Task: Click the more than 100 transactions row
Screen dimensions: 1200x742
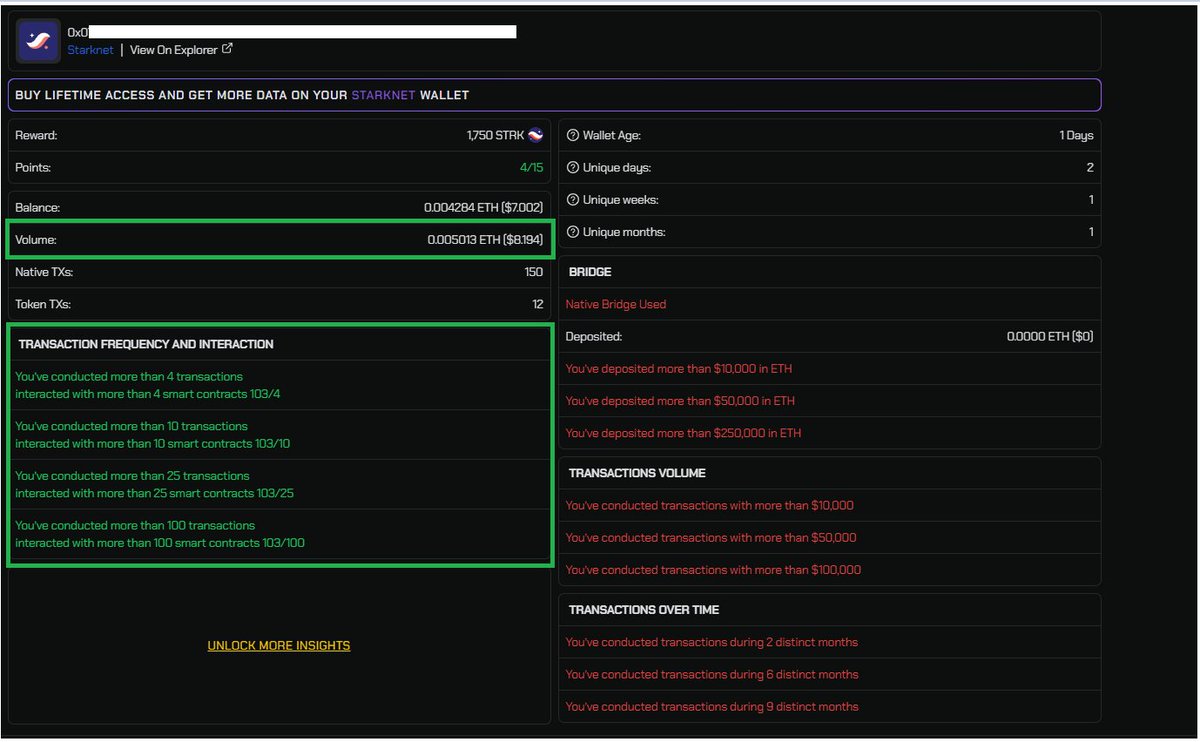Action: coord(279,534)
